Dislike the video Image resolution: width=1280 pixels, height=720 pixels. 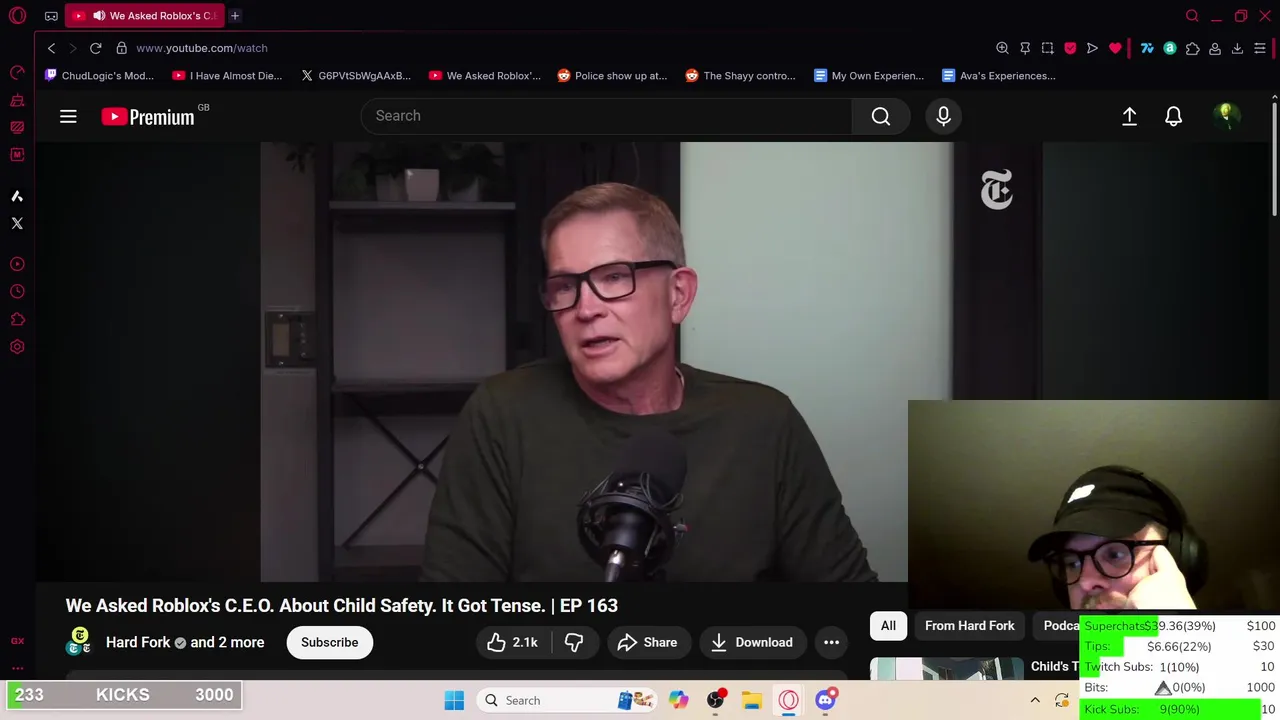coord(574,643)
